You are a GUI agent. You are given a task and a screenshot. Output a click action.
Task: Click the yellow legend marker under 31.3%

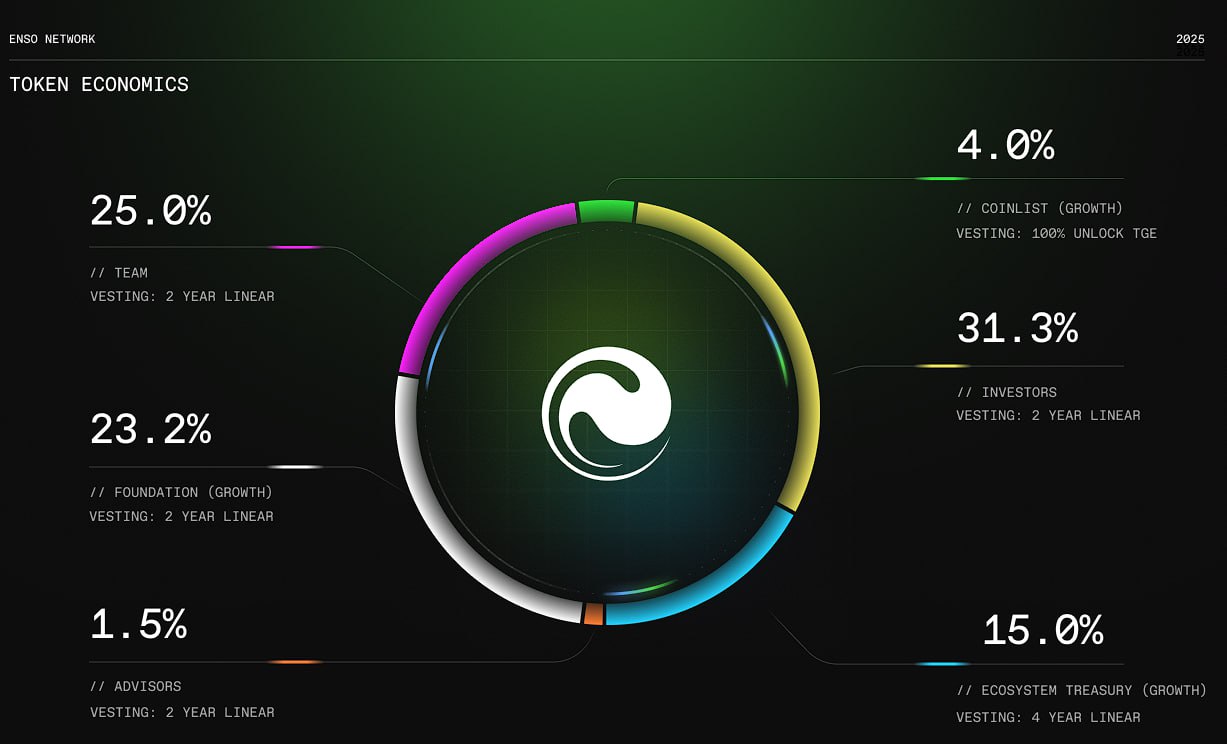coord(943,366)
